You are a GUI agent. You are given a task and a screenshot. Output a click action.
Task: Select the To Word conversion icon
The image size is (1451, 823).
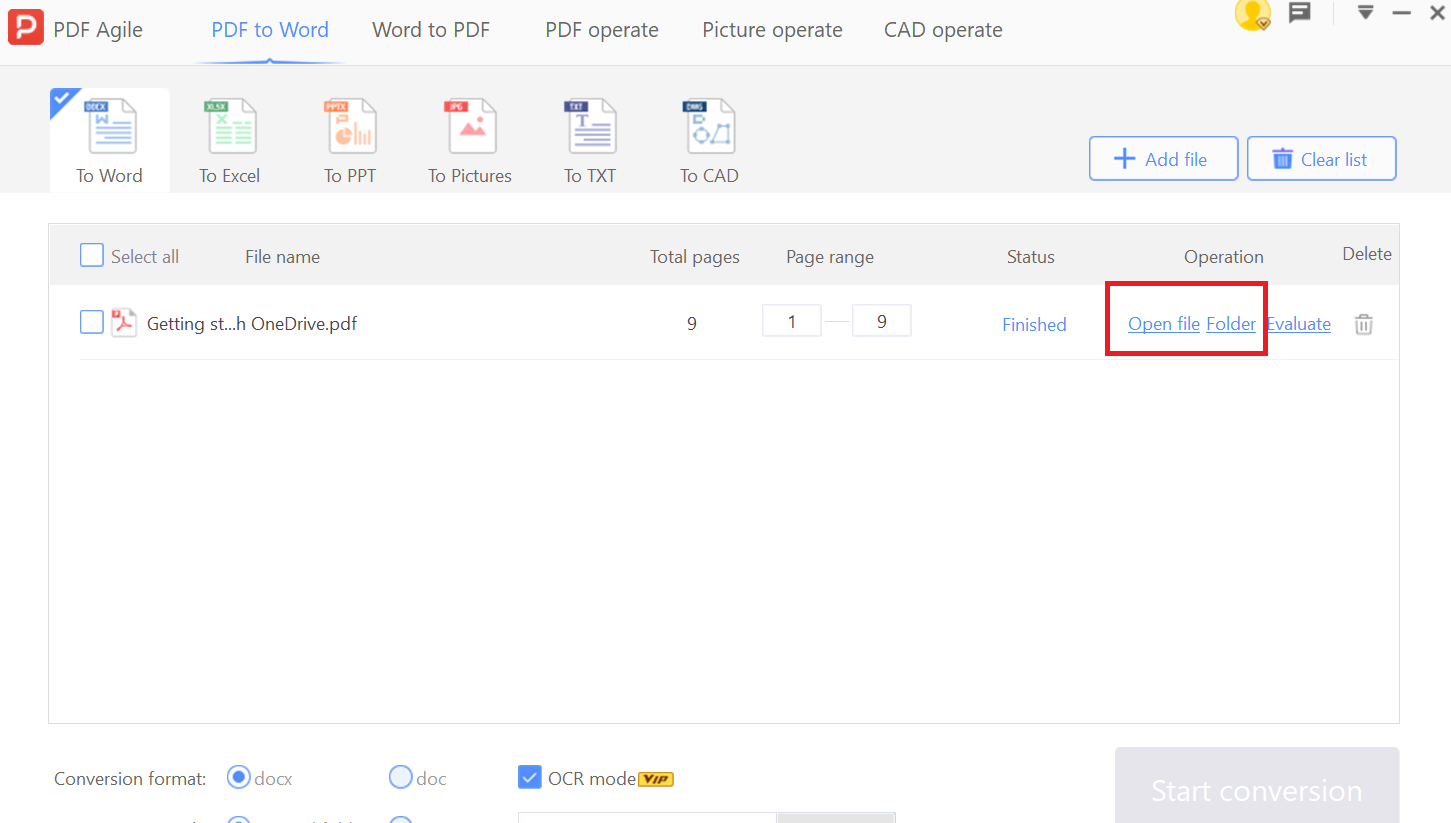(110, 128)
